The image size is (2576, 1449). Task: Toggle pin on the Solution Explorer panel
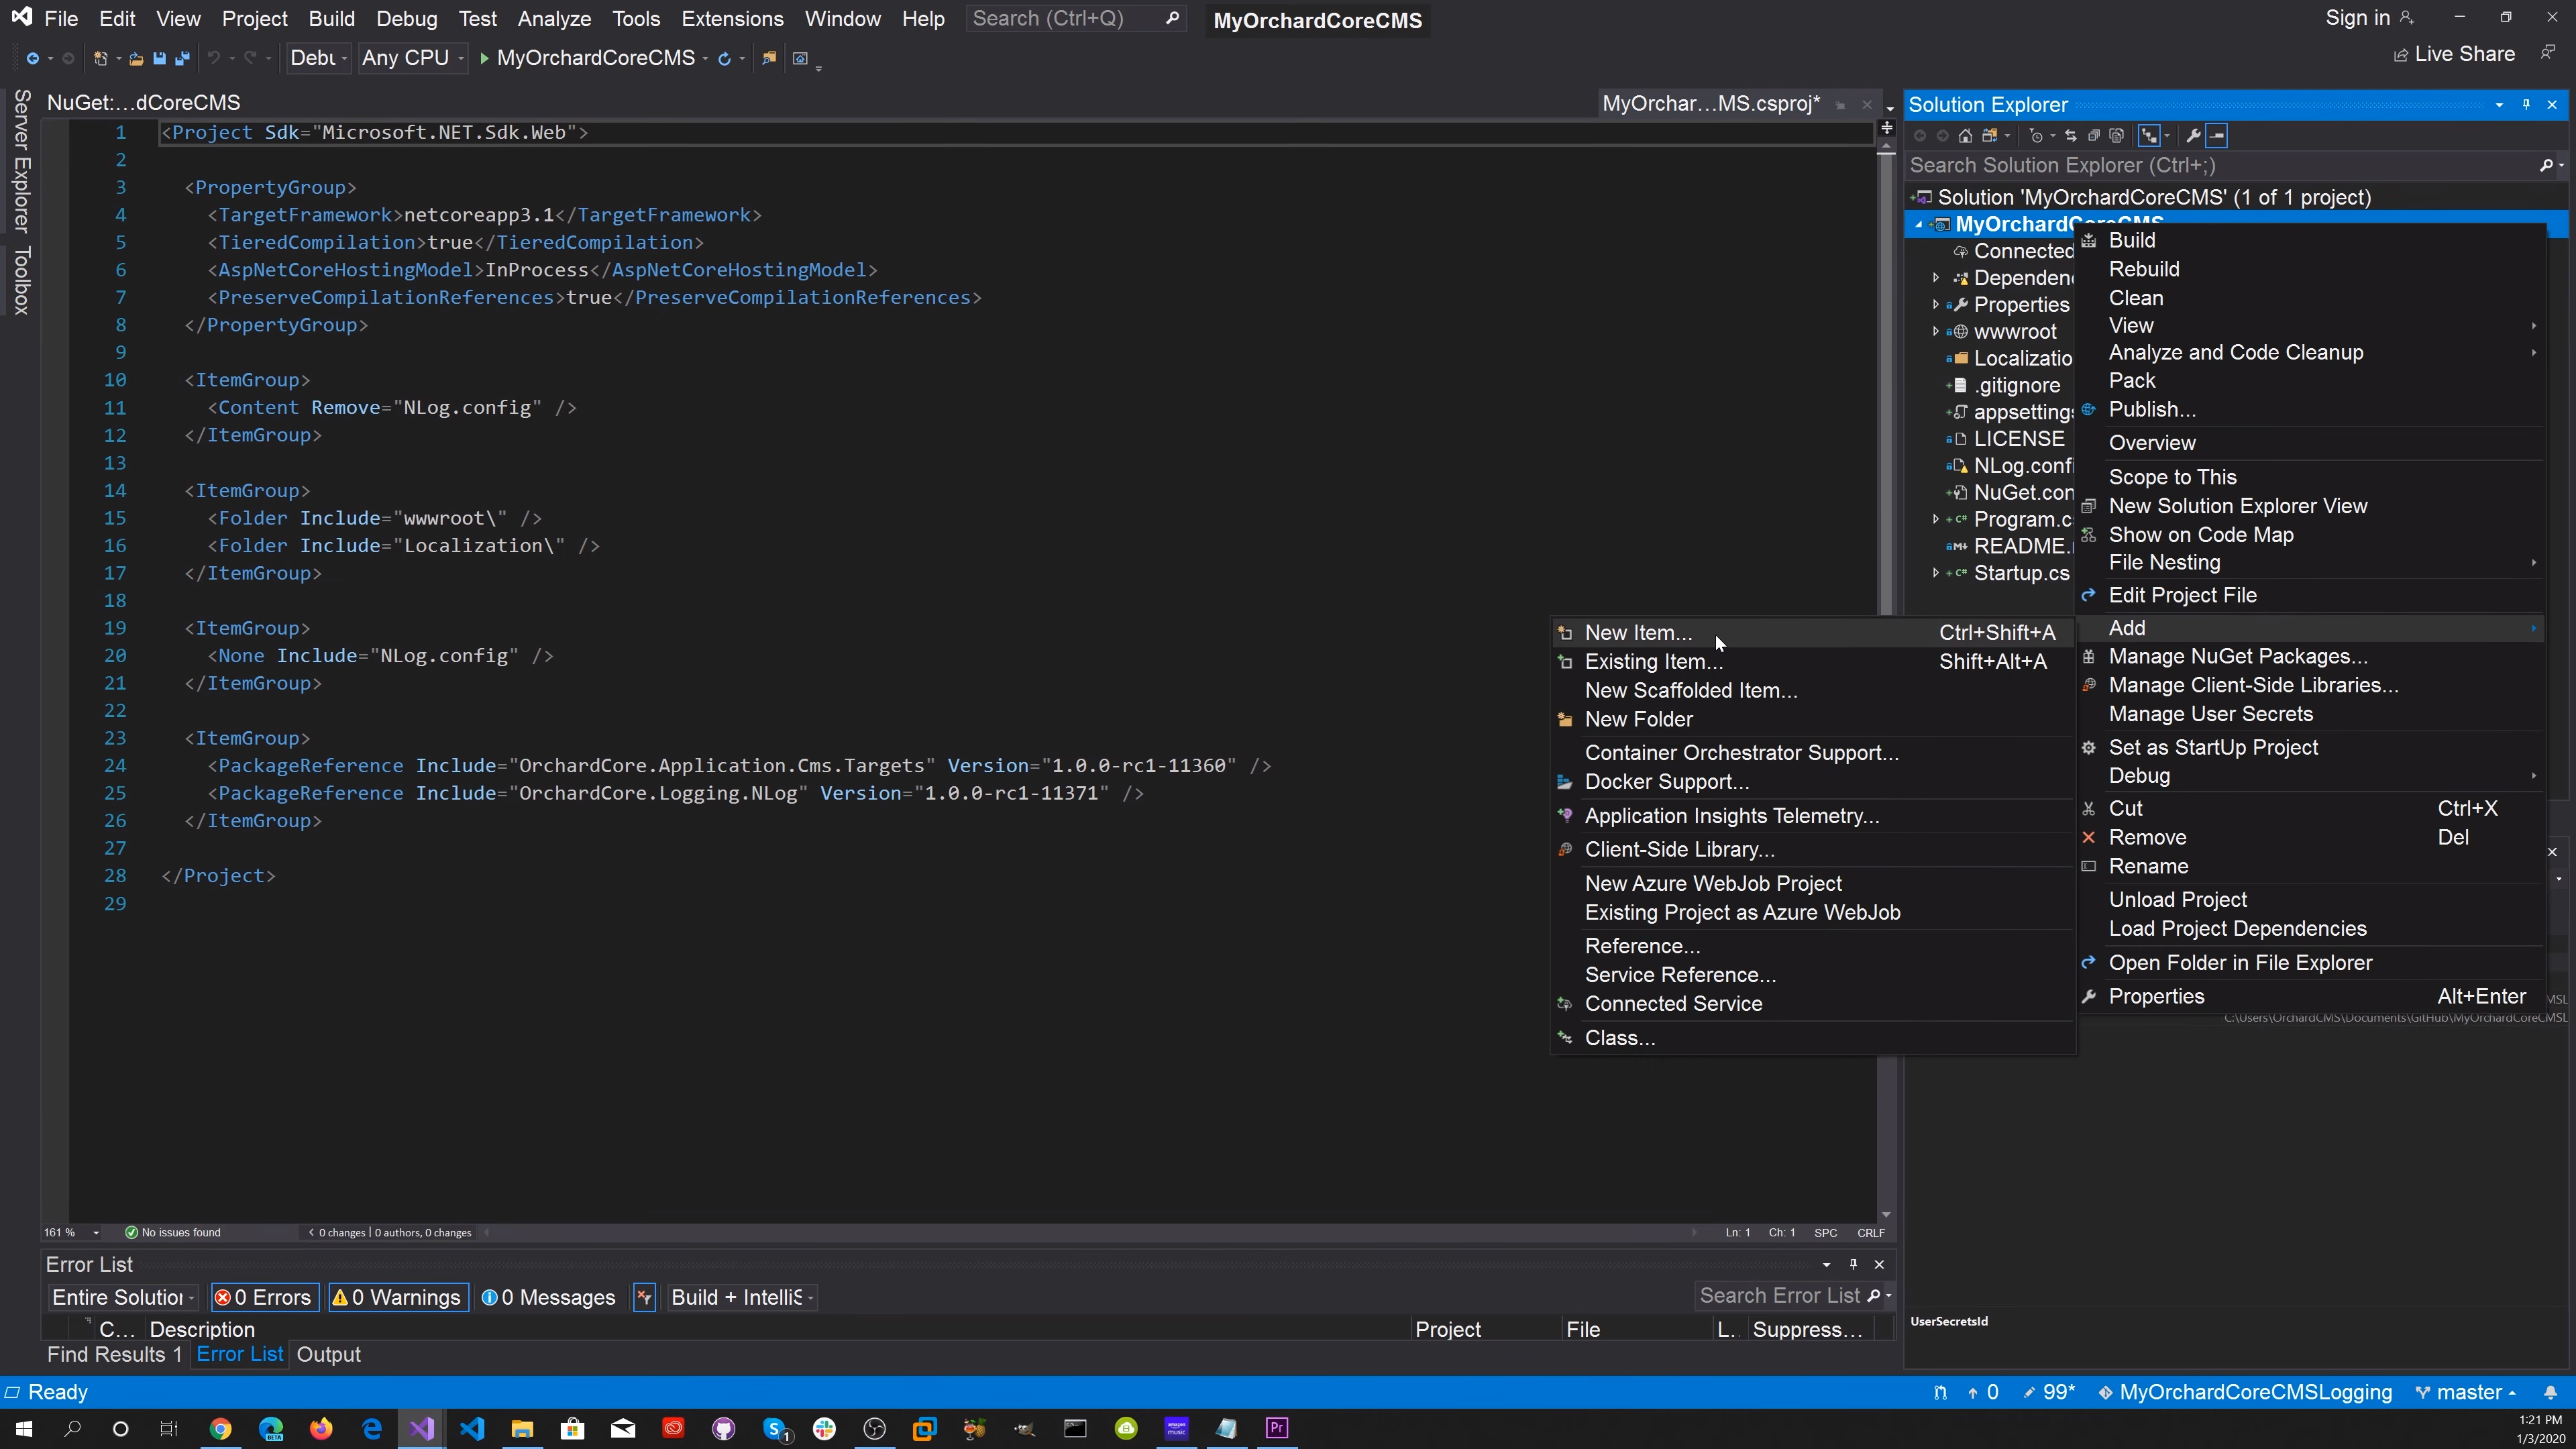click(x=2526, y=105)
